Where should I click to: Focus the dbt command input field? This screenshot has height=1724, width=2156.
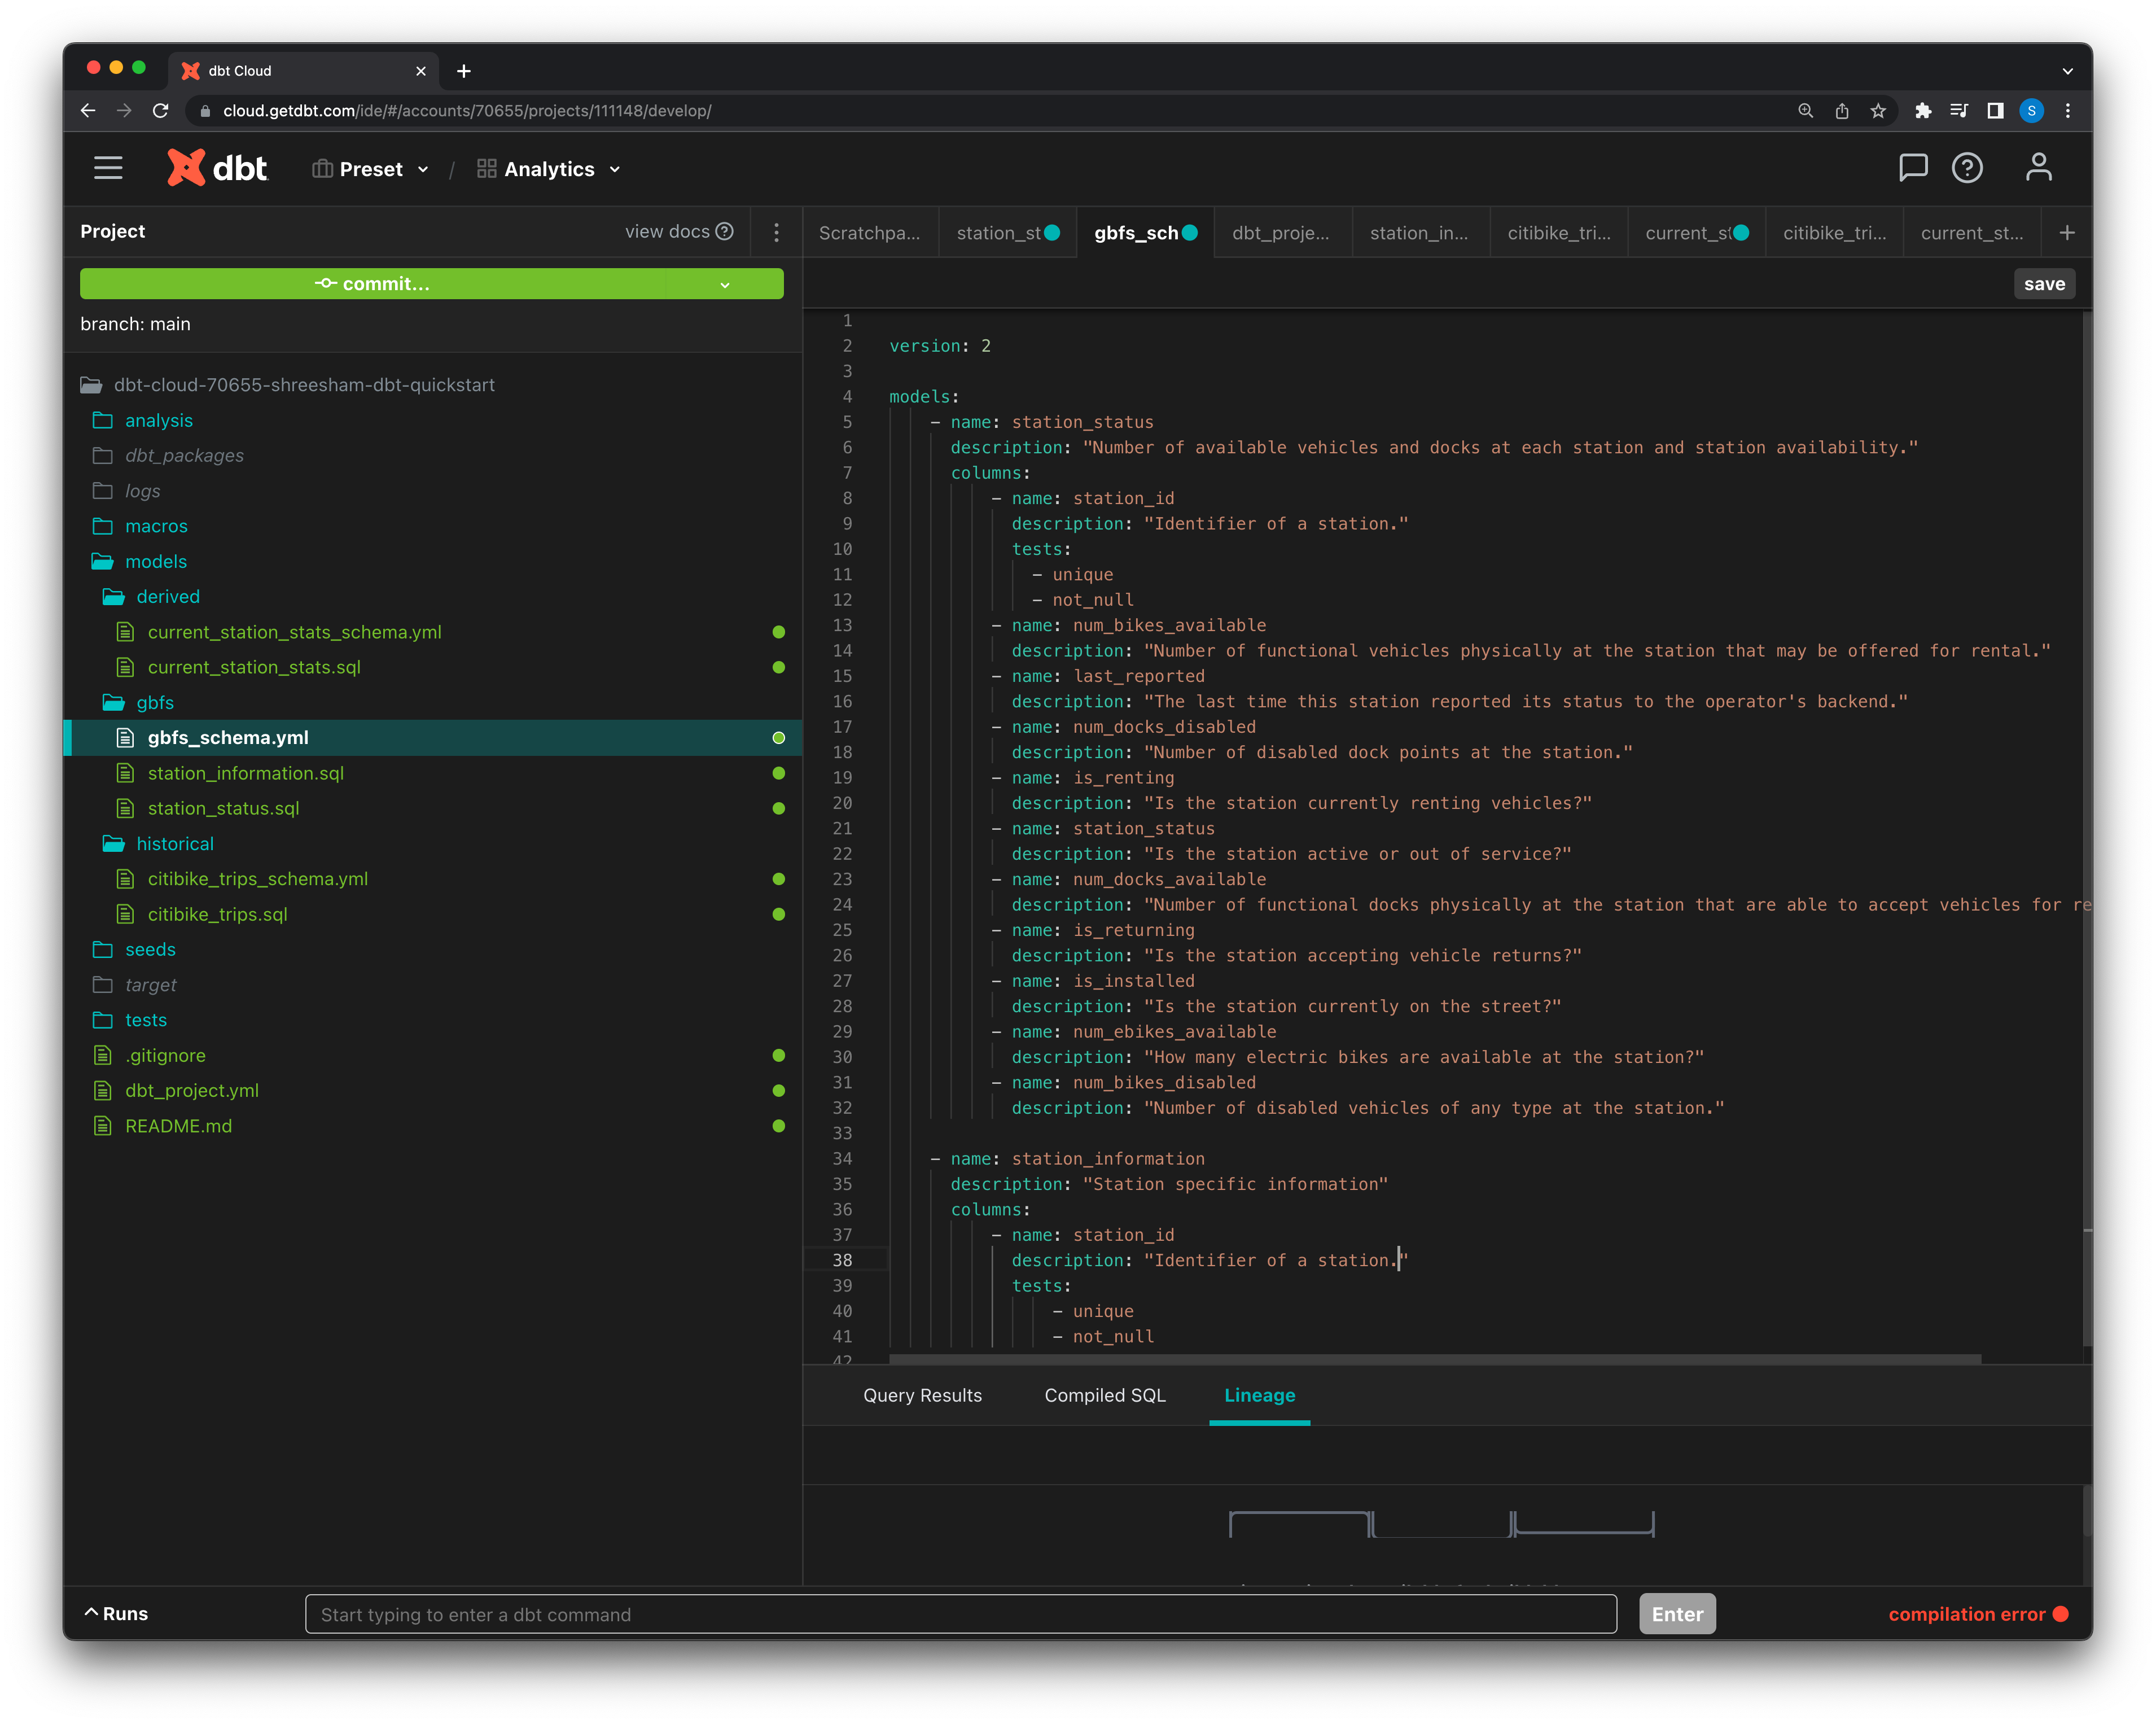point(960,1614)
